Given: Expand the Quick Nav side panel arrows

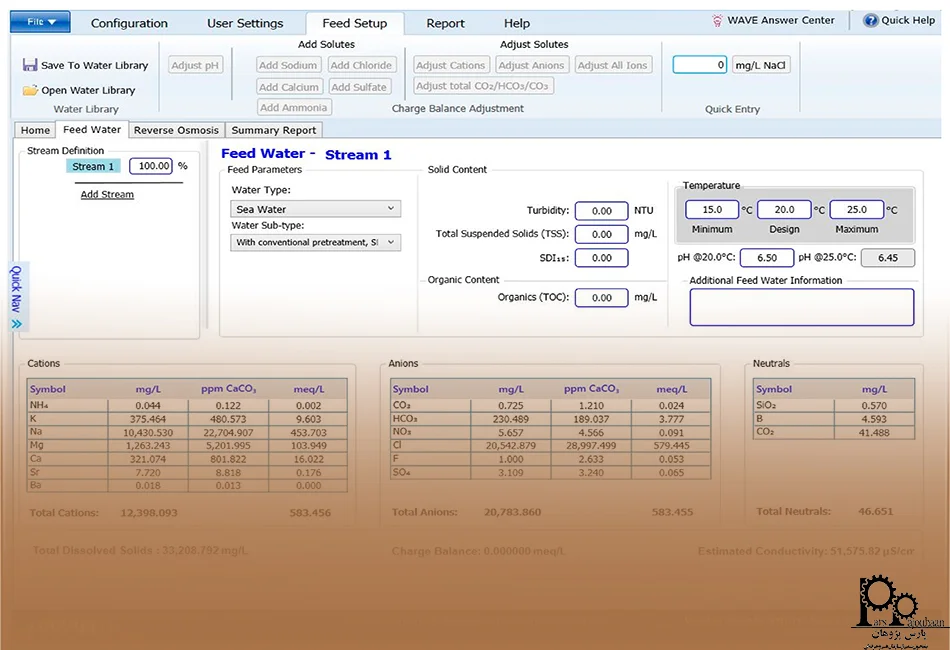Looking at the screenshot, I should (x=16, y=324).
